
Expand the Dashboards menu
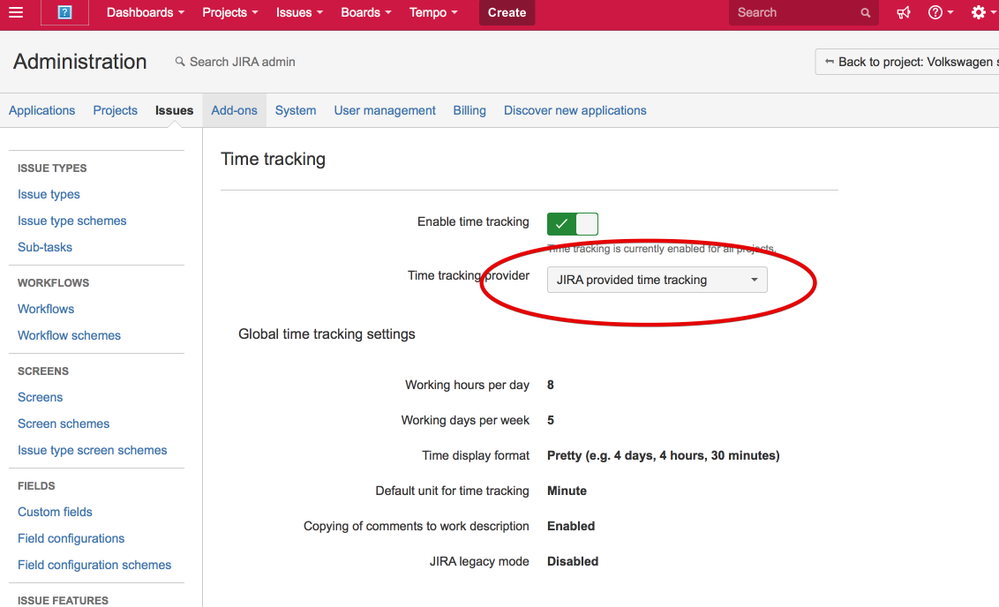(x=145, y=13)
